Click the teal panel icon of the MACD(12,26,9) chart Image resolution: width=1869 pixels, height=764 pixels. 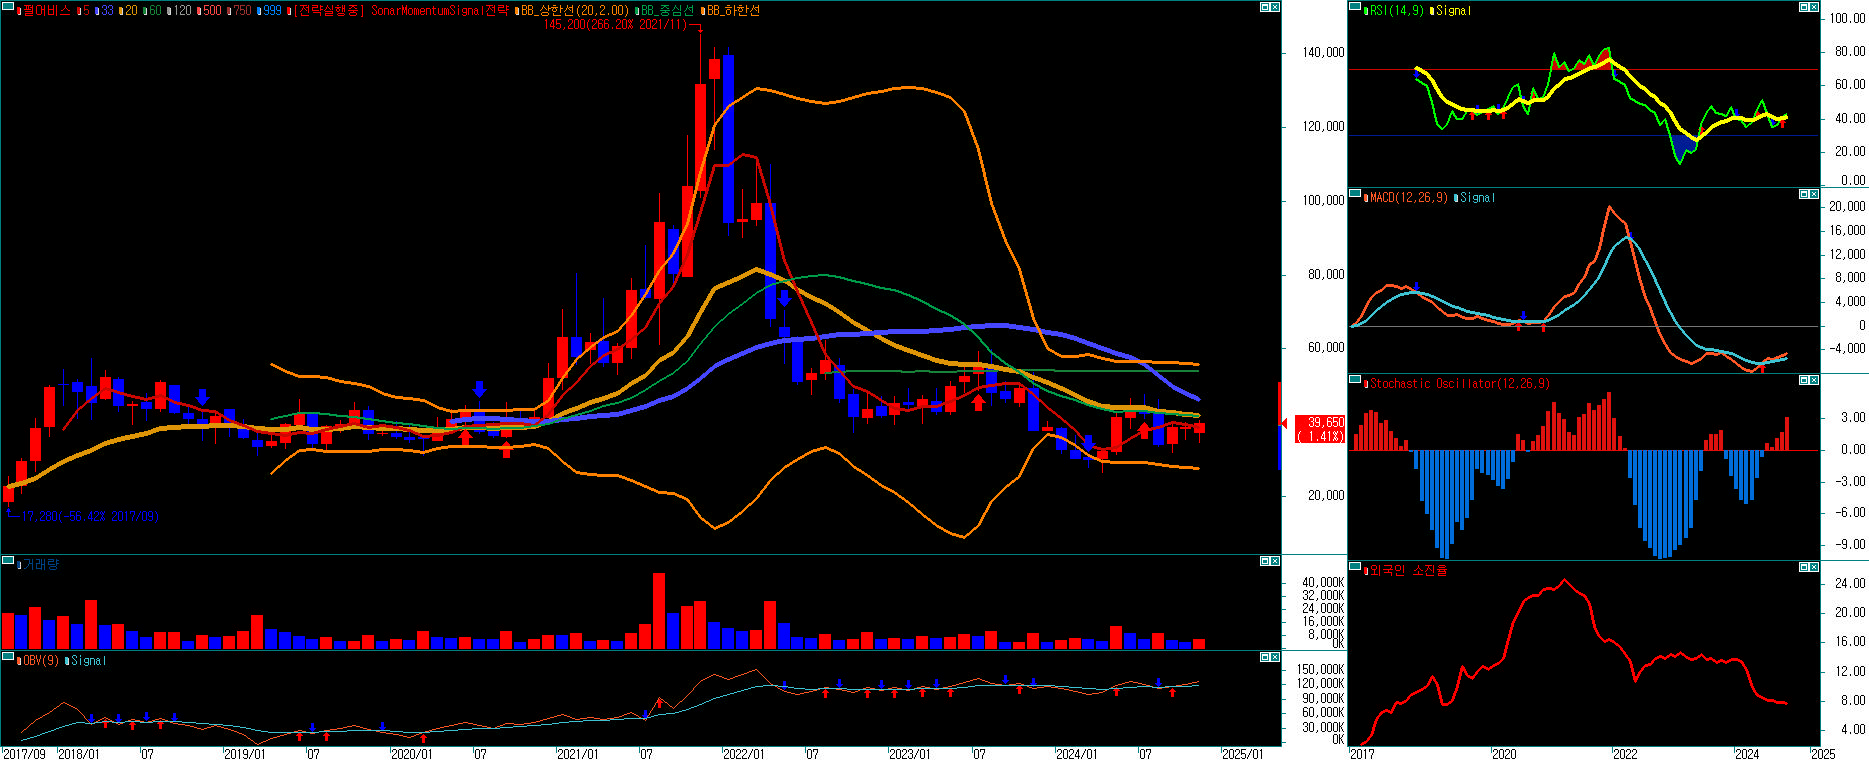1355,193
